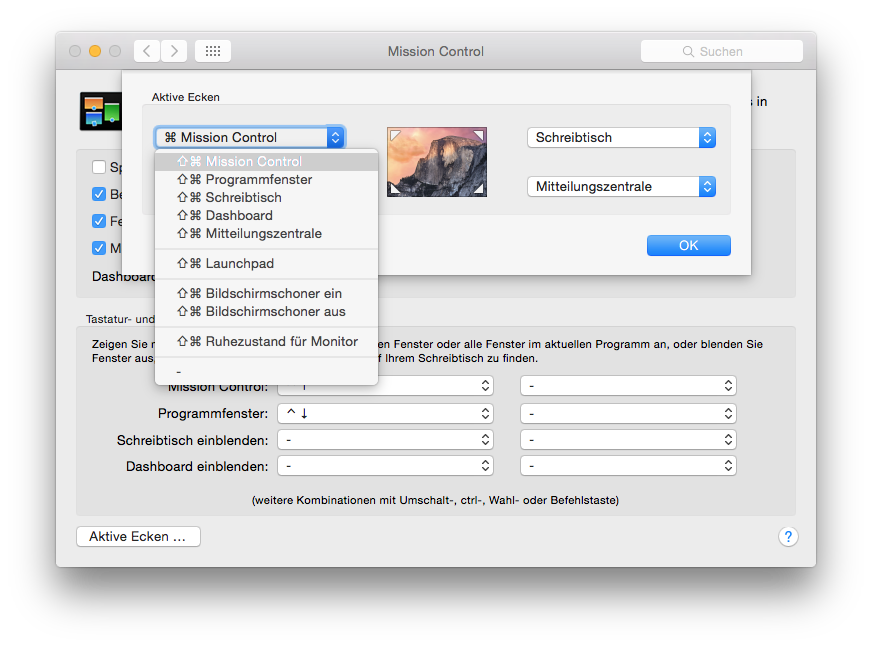Choose the dash (no action) menu entry
Viewport: 872px width, 647px height.
[266, 372]
